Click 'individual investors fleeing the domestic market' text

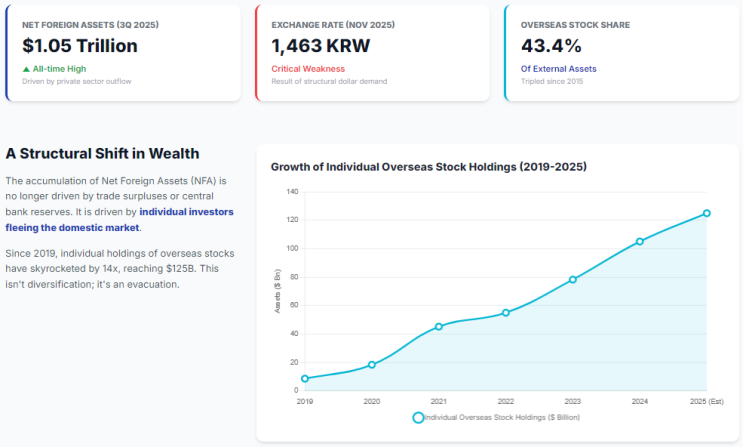click(x=119, y=219)
